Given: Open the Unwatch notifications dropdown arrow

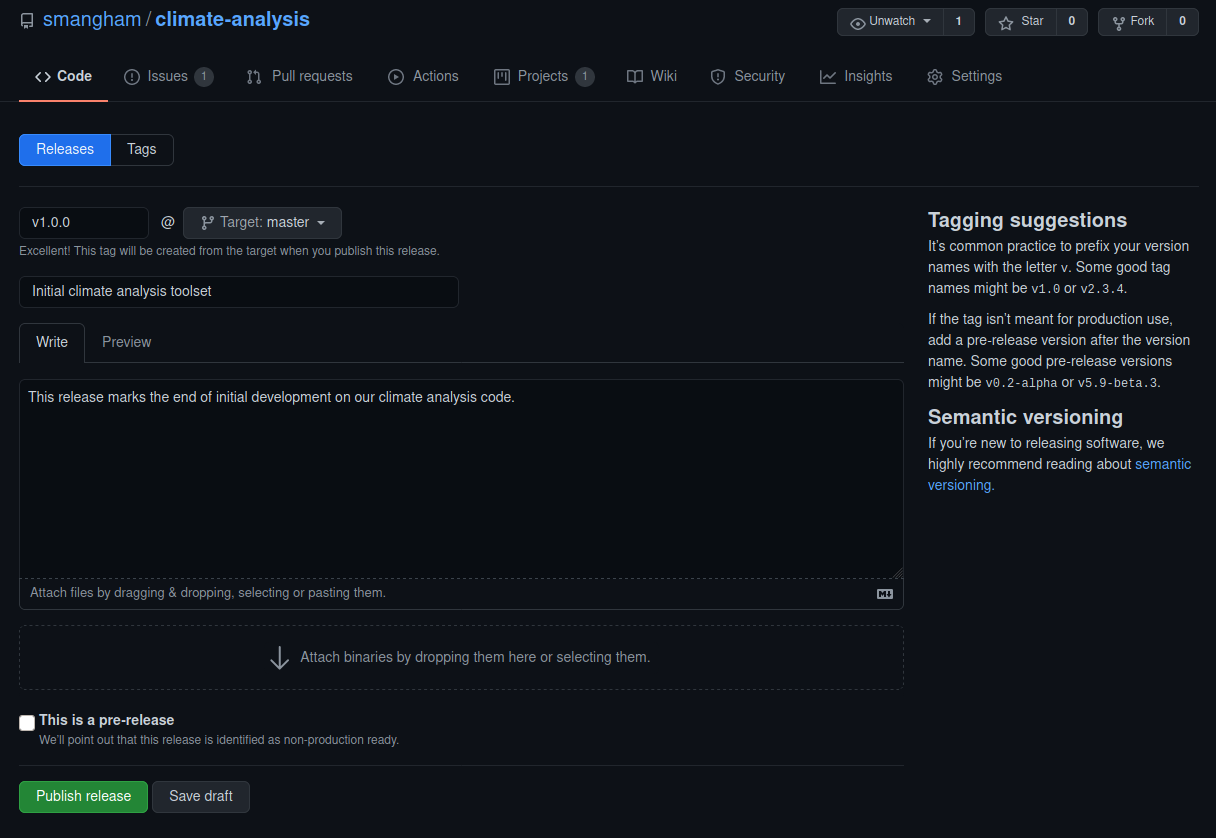Looking at the screenshot, I should click(927, 22).
